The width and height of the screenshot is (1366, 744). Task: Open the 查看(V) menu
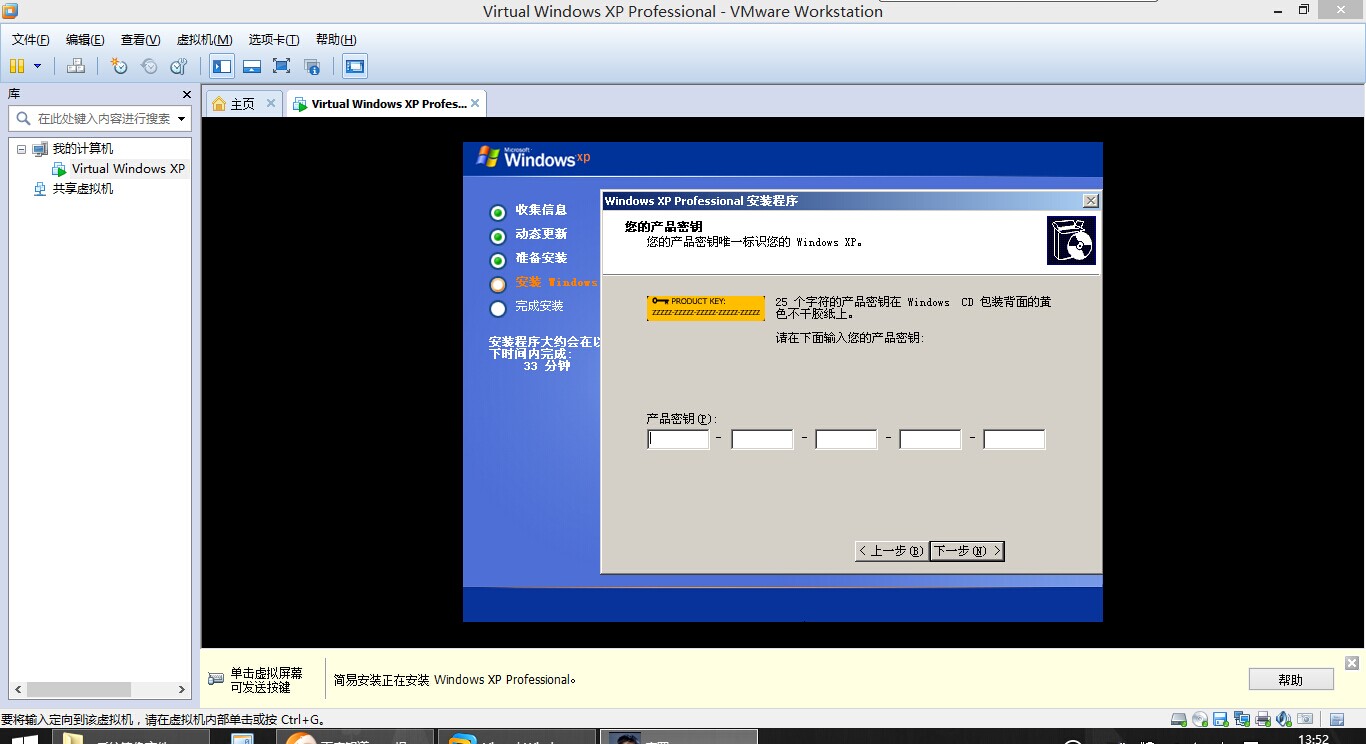pyautogui.click(x=140, y=40)
